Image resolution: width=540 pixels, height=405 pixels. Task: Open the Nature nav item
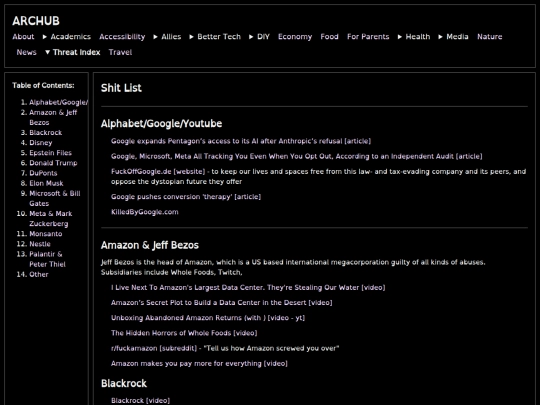click(x=489, y=37)
